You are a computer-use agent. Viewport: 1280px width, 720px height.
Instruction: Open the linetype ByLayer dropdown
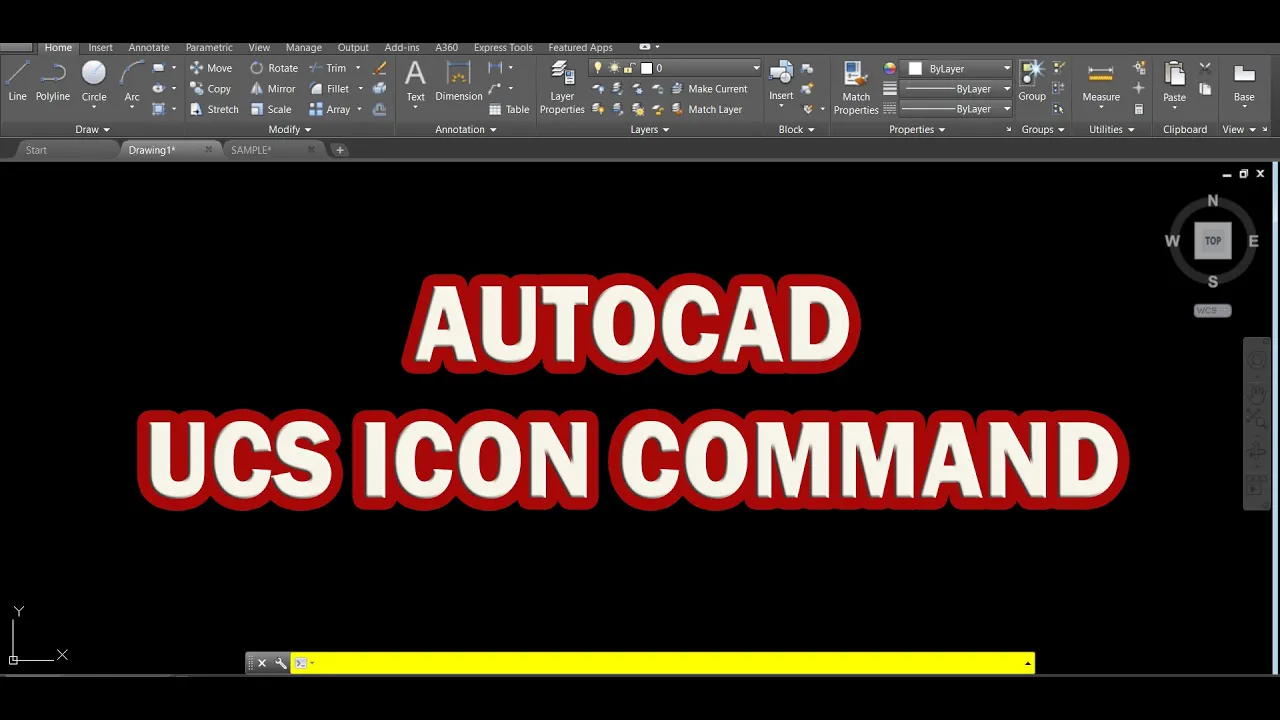click(x=958, y=109)
